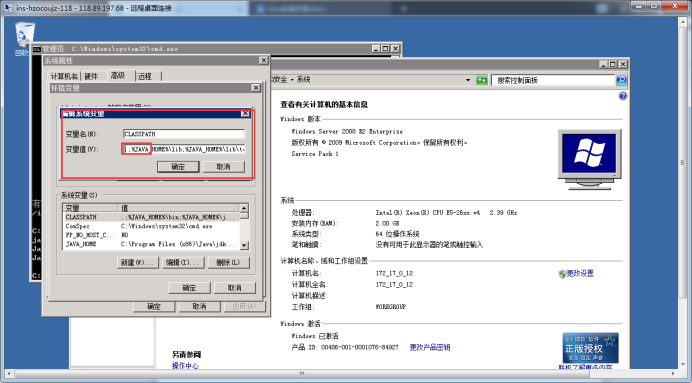
Task: Click 删除(L) under system variables
Action: point(229,263)
